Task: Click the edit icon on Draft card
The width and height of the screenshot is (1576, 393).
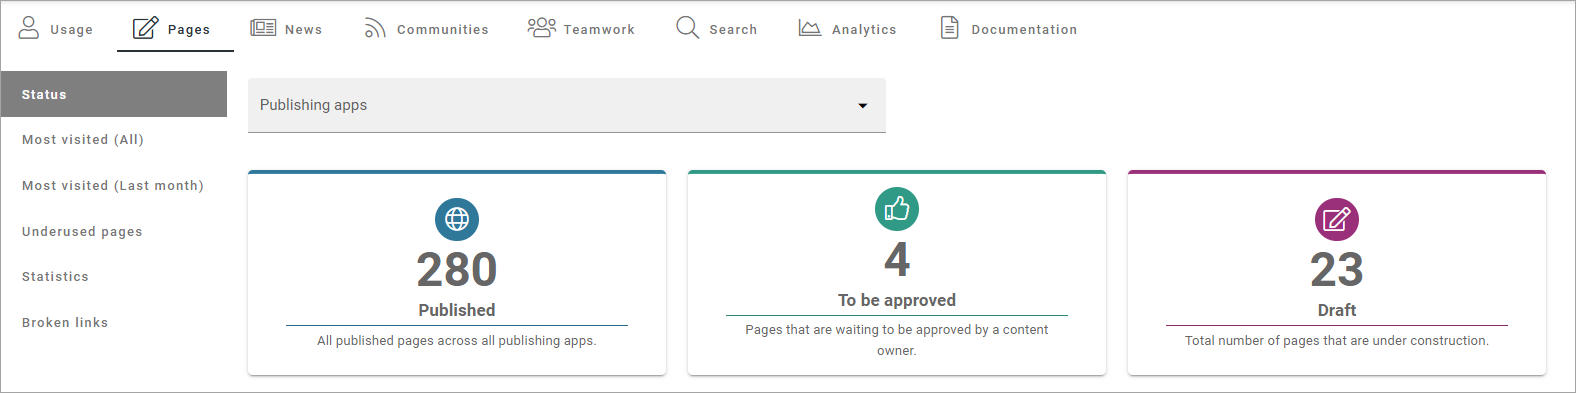Action: [1337, 219]
